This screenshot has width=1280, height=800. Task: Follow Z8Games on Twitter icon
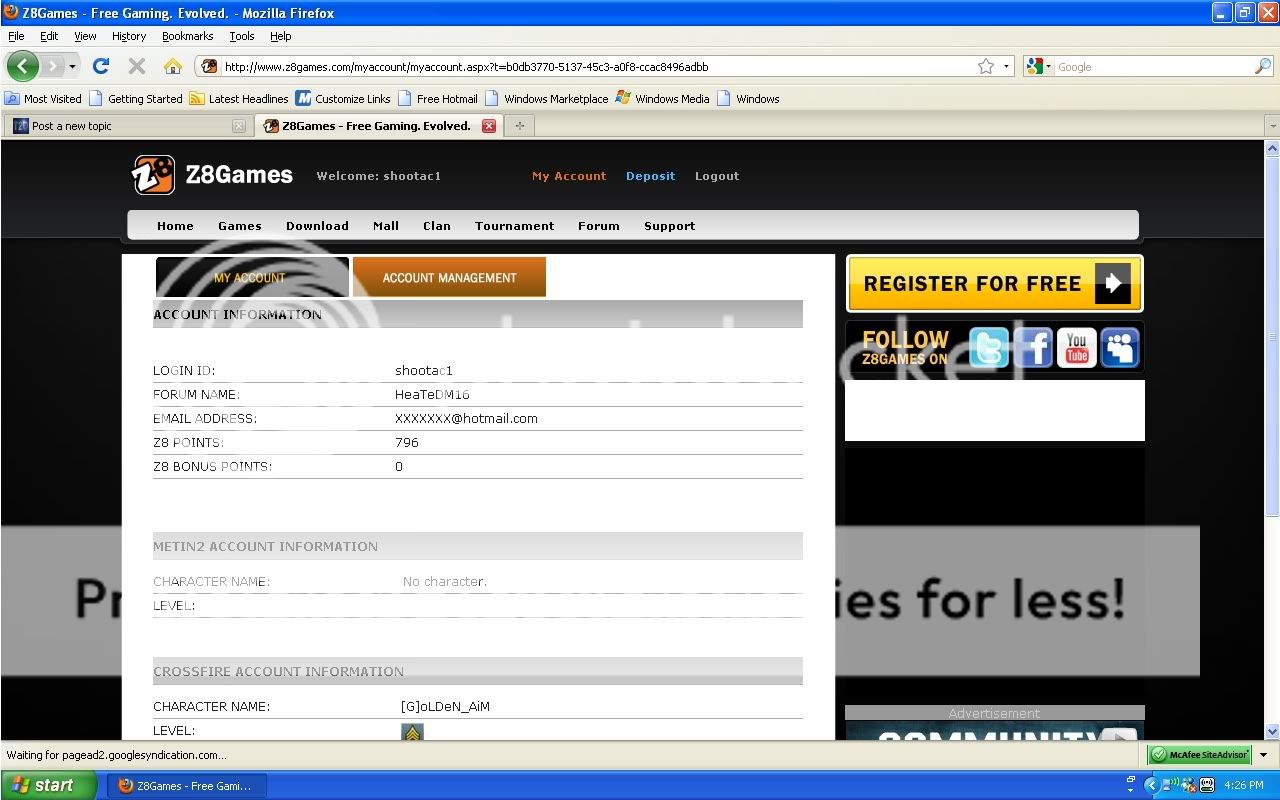pyautogui.click(x=989, y=348)
